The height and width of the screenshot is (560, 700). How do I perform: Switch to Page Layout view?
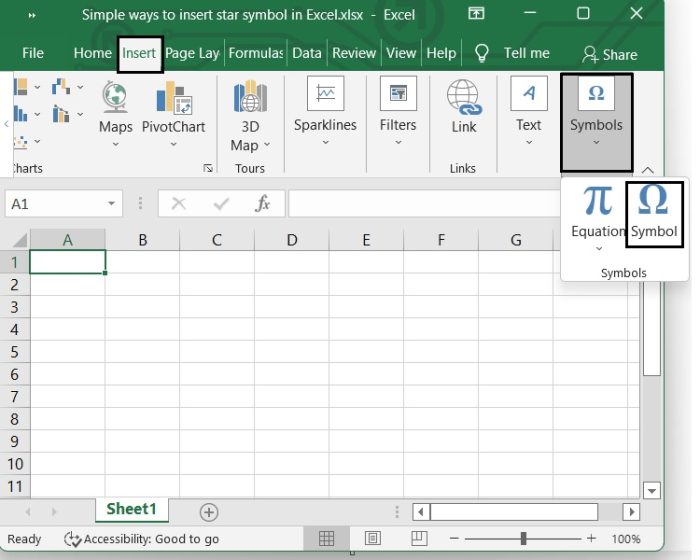point(372,539)
